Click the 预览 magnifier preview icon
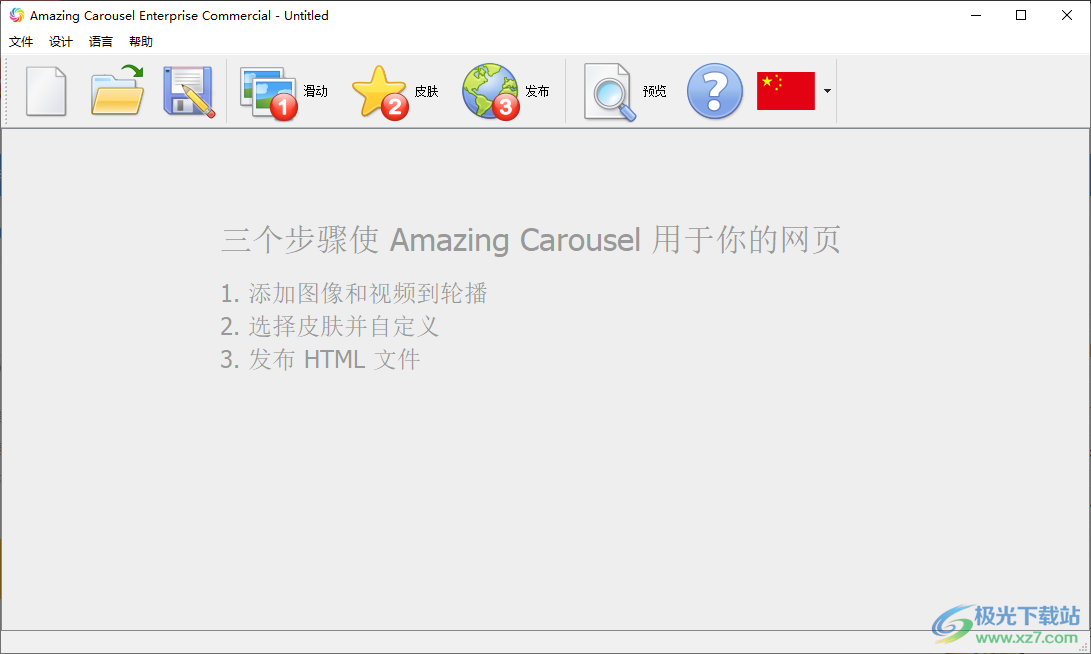Viewport: 1091px width, 654px height. pyautogui.click(x=610, y=92)
